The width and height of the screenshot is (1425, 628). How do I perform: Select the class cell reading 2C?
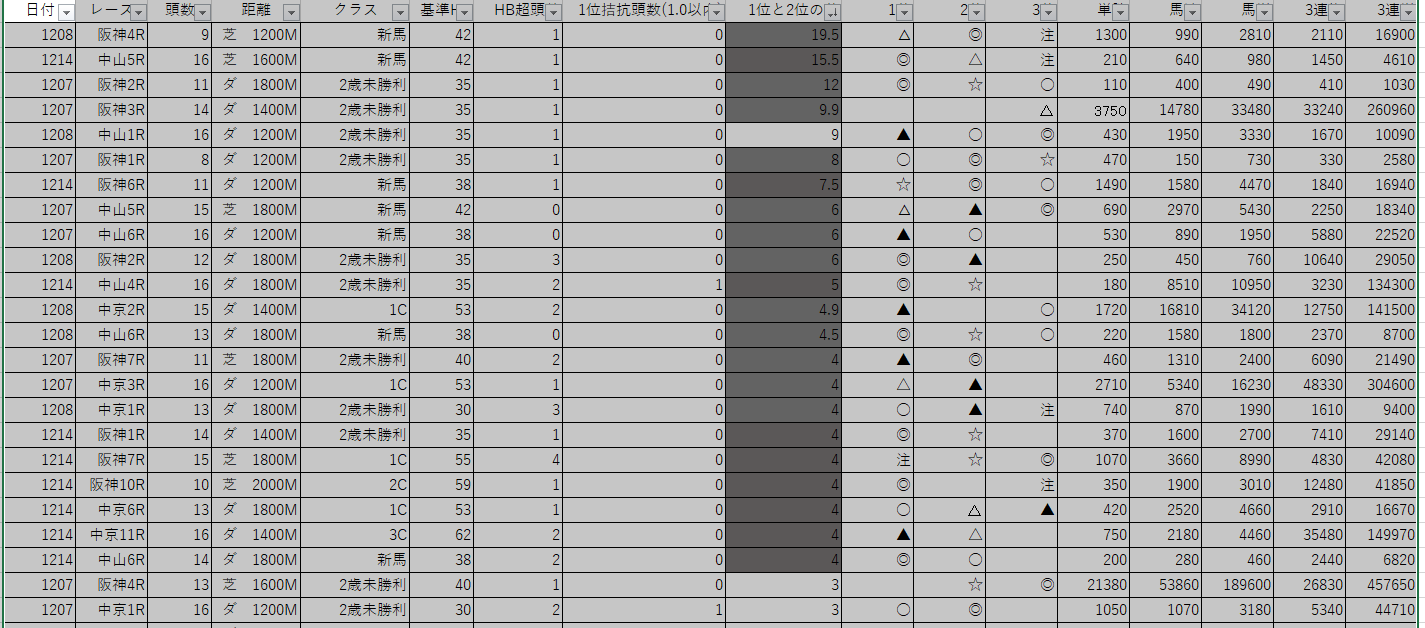point(355,485)
